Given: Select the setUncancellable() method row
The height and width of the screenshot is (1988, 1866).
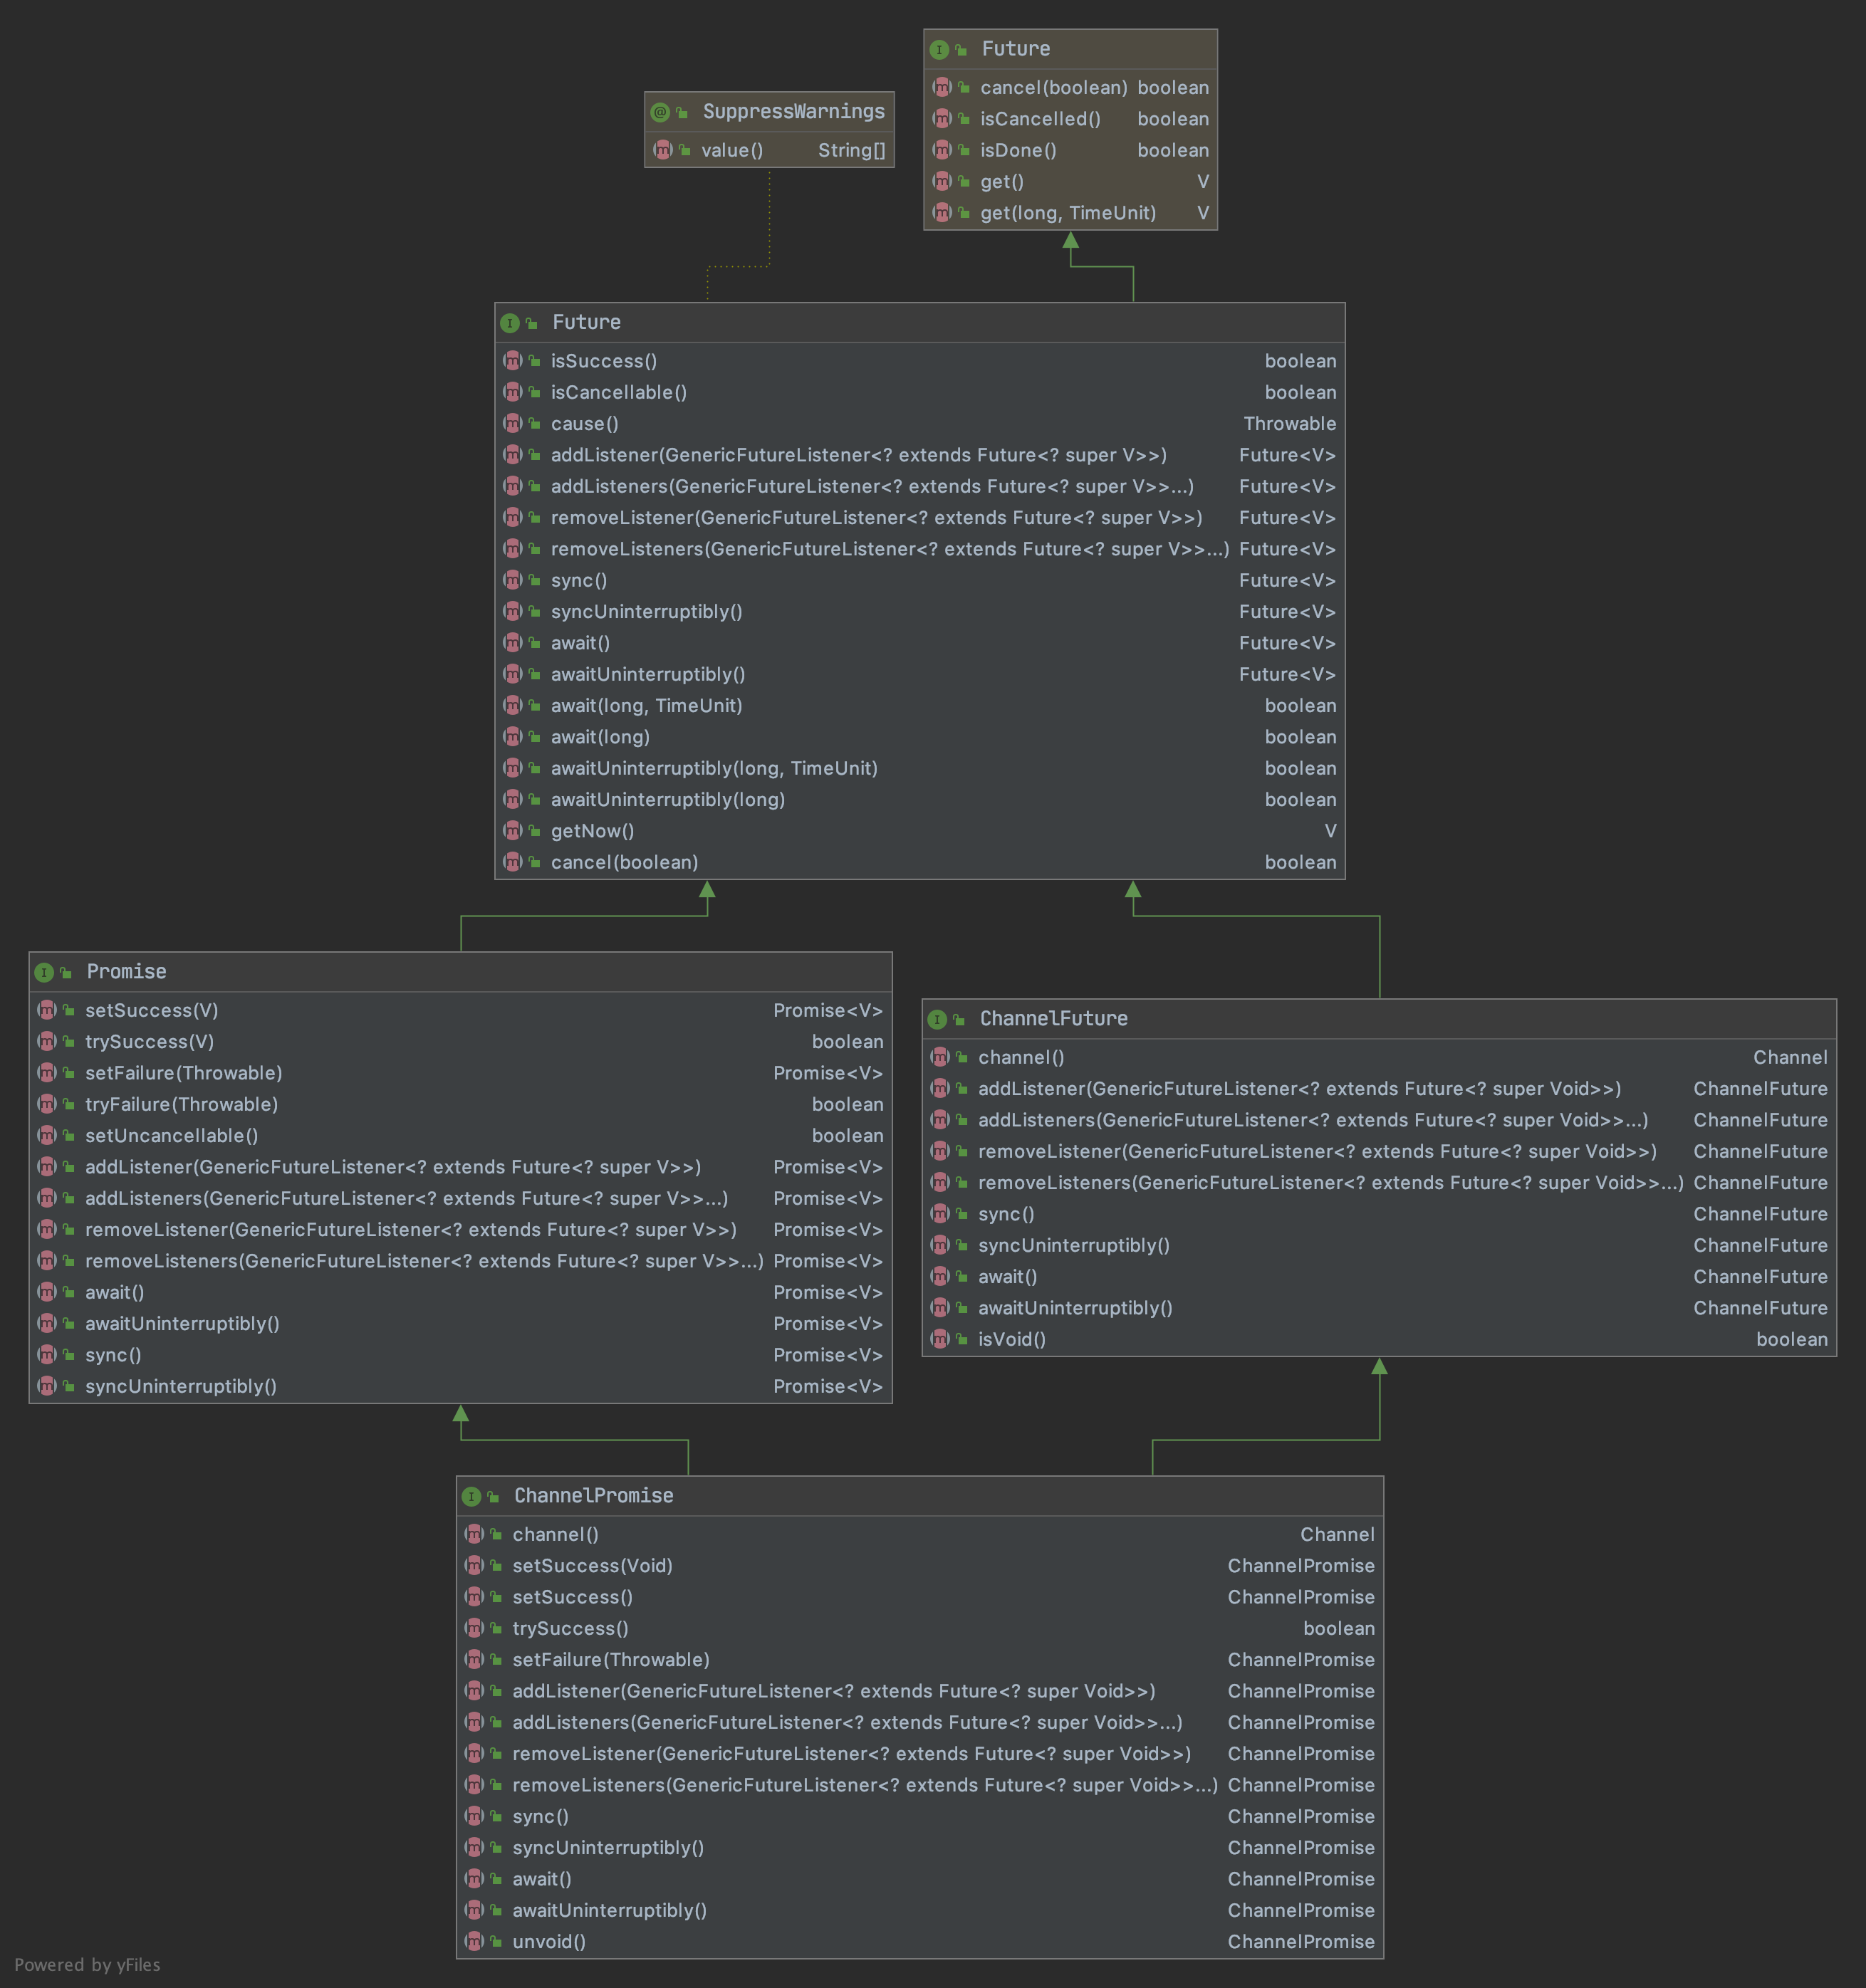Looking at the screenshot, I should tap(461, 1136).
